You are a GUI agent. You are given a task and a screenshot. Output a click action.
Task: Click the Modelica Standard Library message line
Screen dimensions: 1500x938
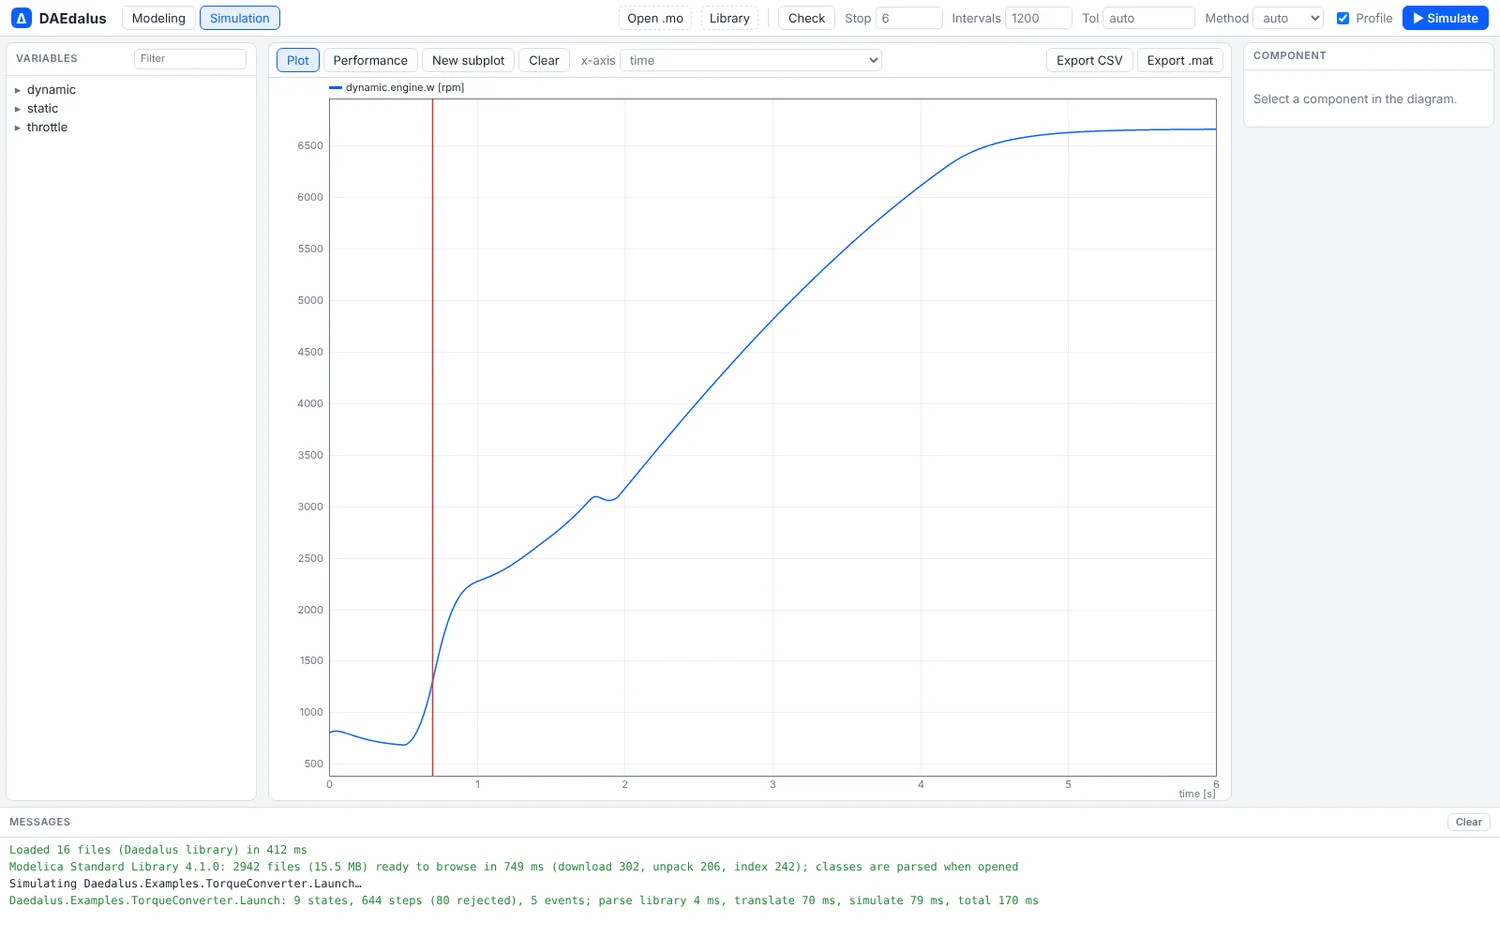pyautogui.click(x=513, y=867)
